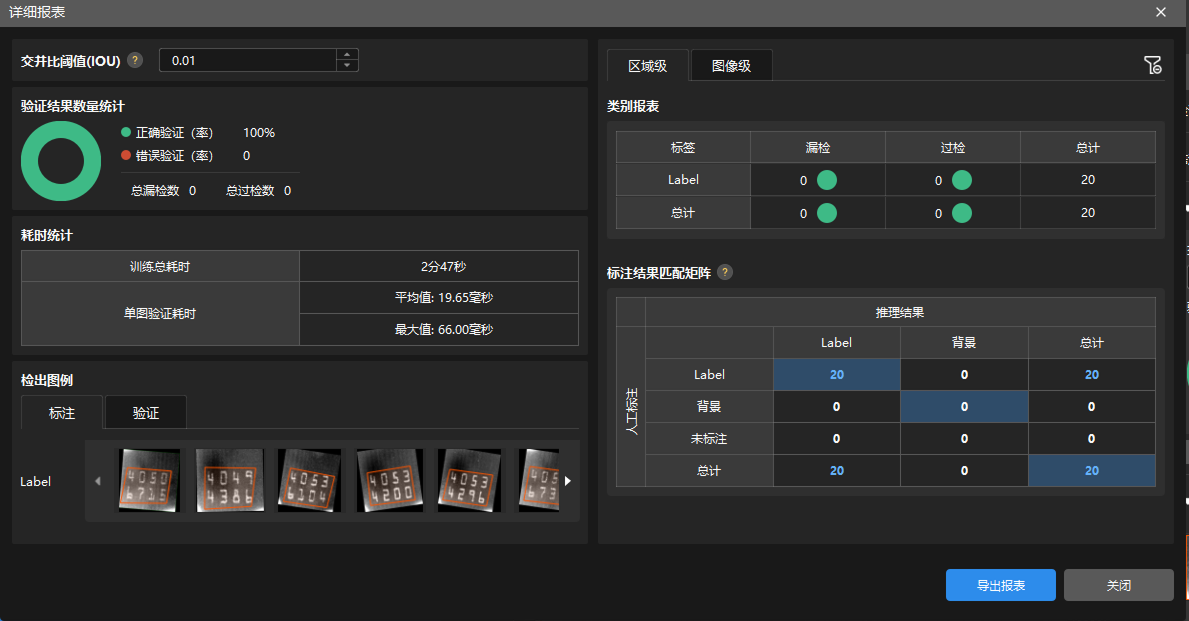Show more thumbnails with the right arrow

pos(567,481)
